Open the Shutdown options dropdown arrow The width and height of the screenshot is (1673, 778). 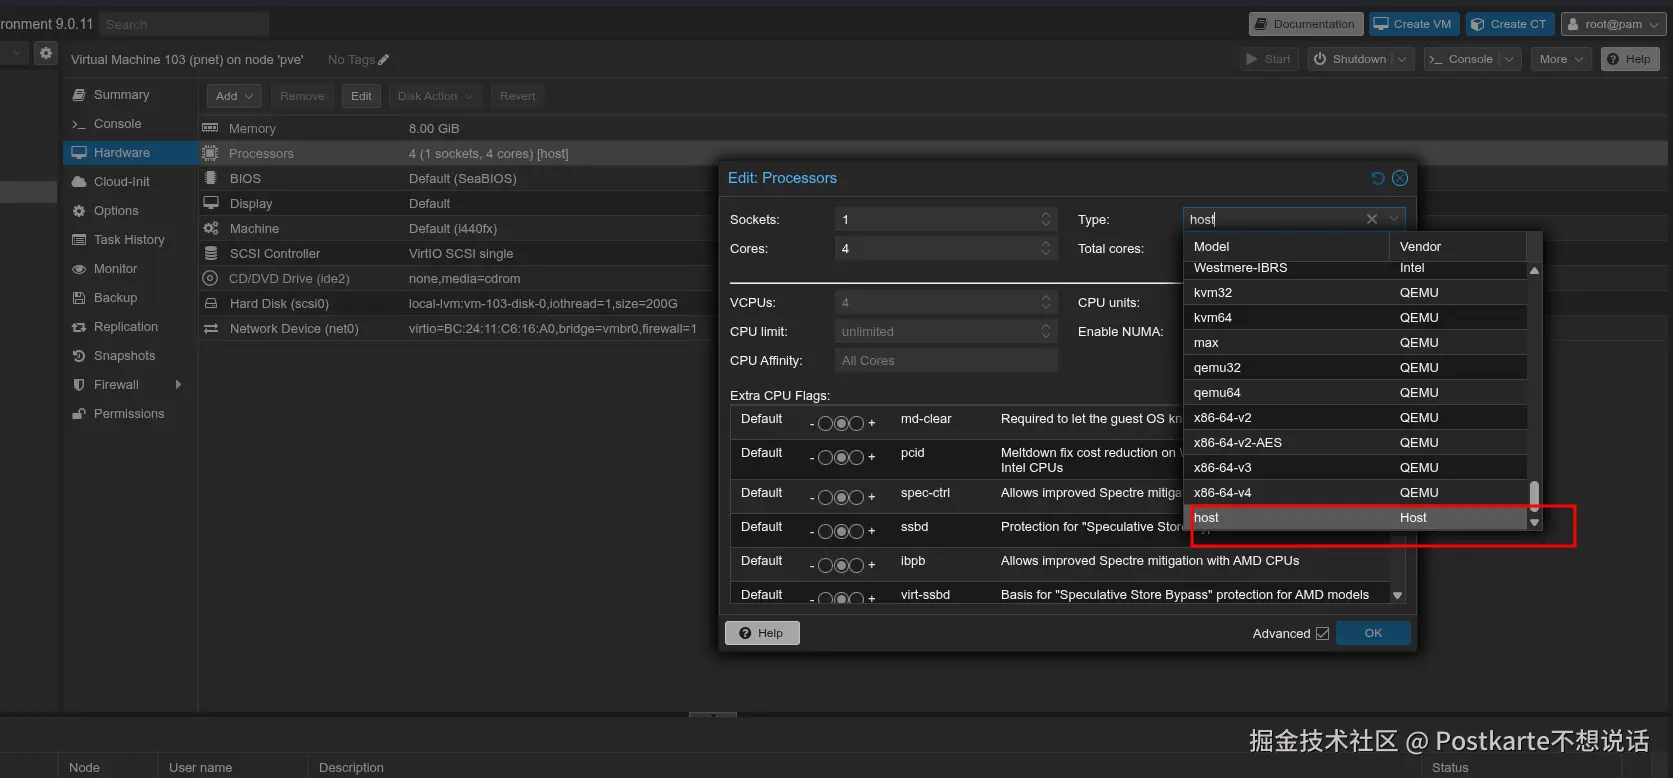[1402, 59]
